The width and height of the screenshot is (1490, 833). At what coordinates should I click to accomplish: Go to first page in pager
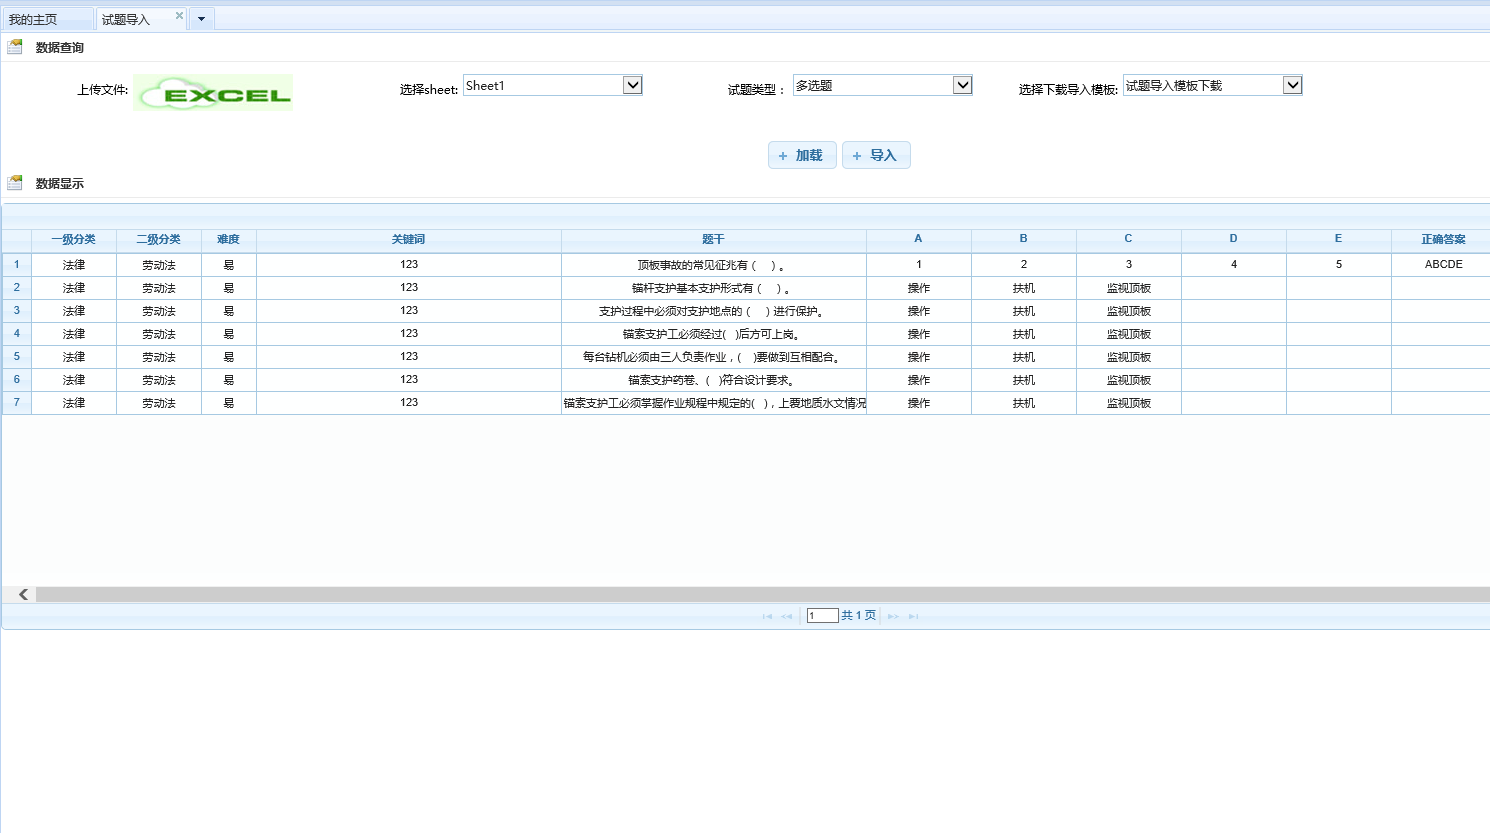tap(767, 616)
